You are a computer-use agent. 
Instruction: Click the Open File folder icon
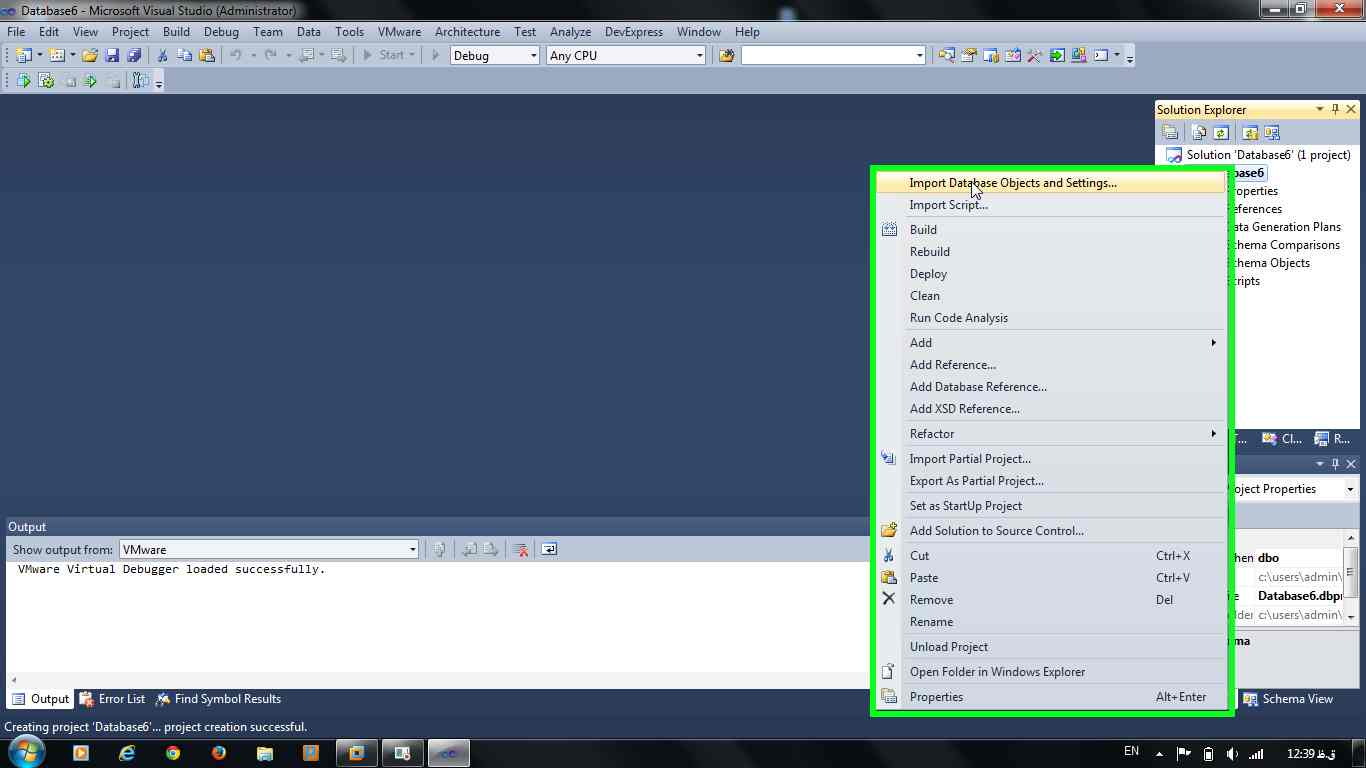point(90,56)
